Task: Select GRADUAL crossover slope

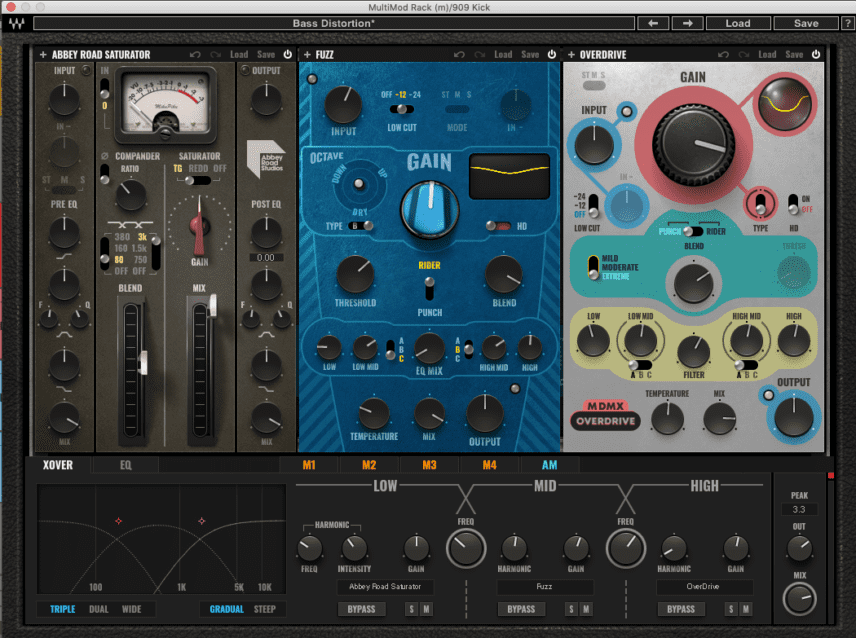Action: [227, 609]
